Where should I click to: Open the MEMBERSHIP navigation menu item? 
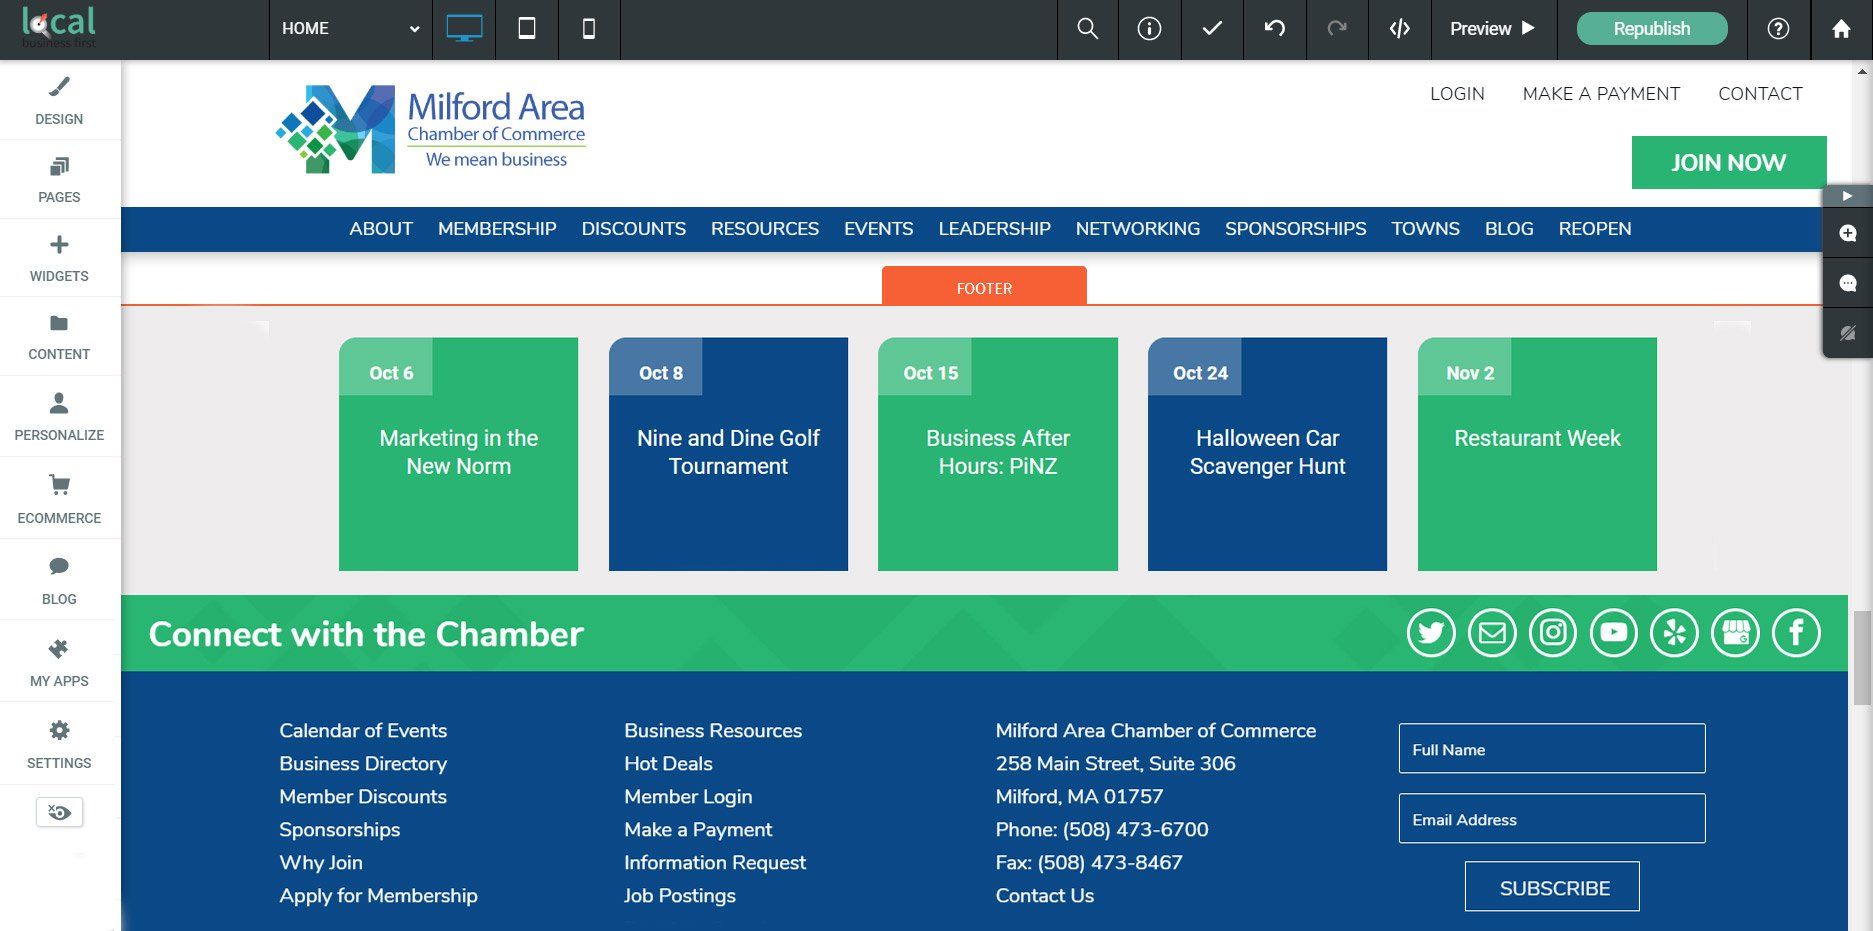click(x=497, y=229)
